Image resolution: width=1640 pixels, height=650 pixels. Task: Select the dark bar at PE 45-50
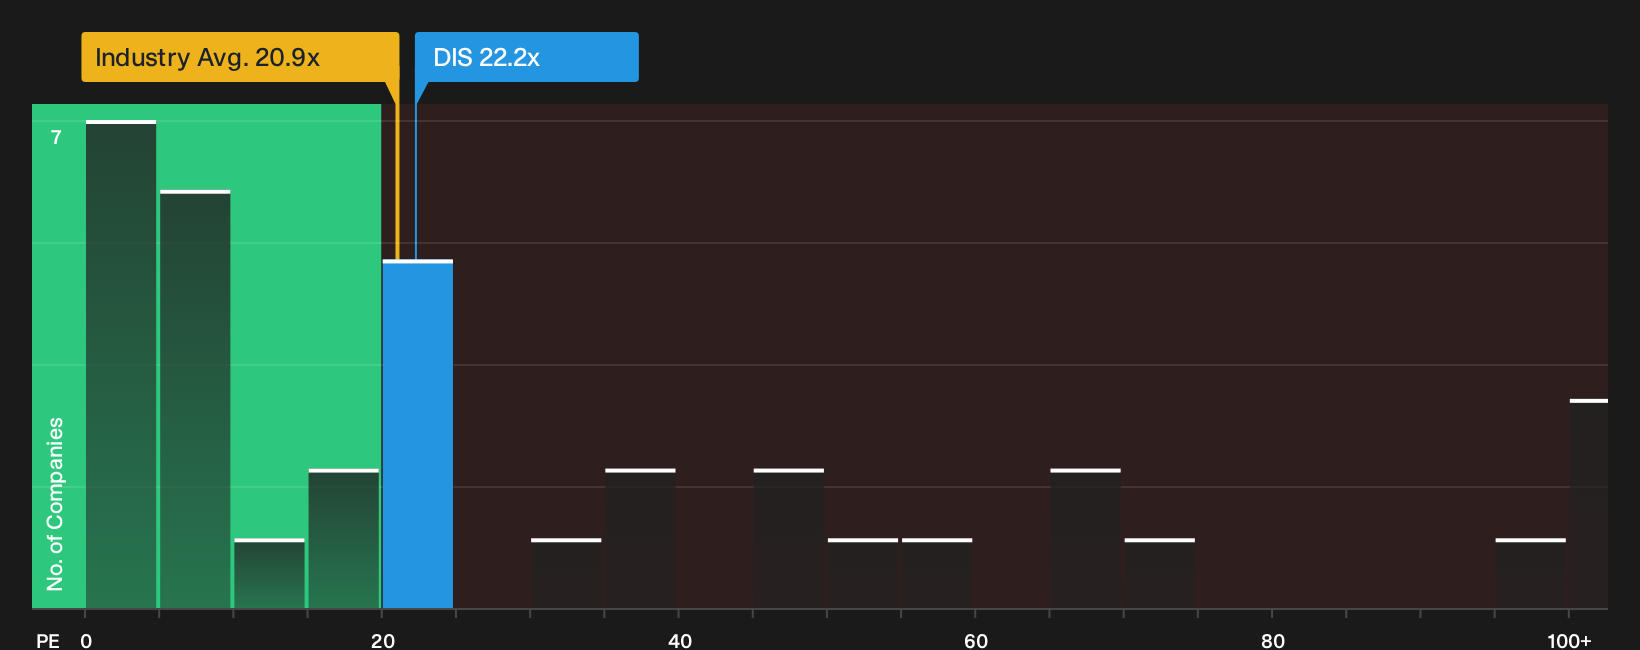coord(789,538)
